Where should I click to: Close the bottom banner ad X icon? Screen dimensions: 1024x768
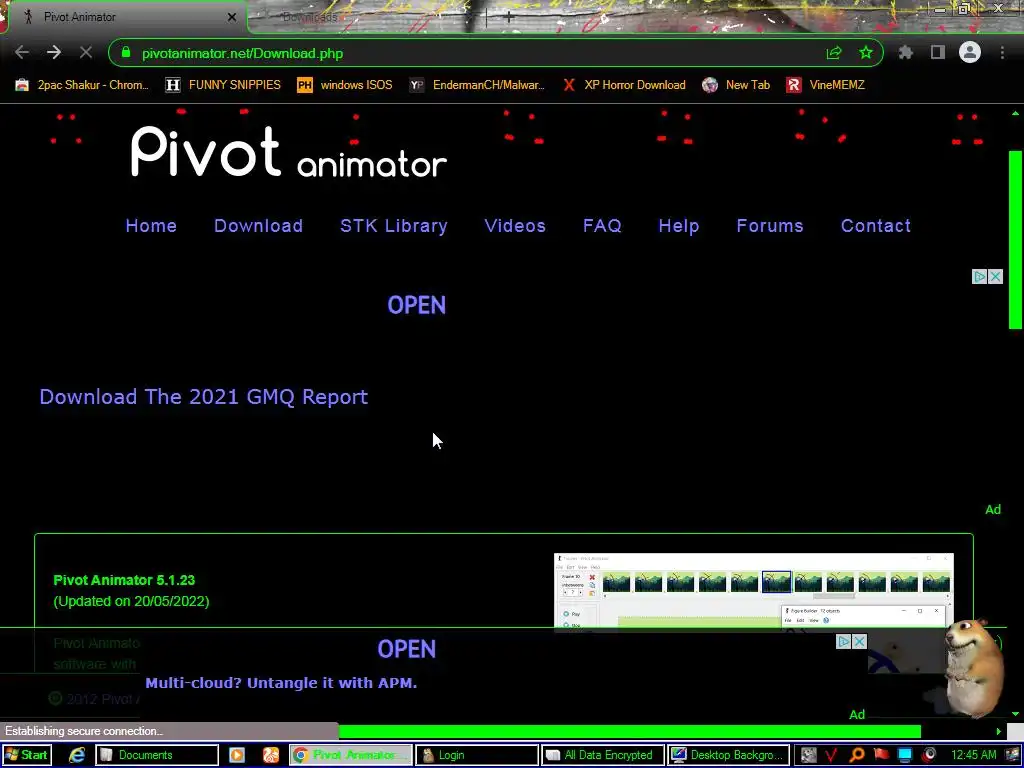859,642
